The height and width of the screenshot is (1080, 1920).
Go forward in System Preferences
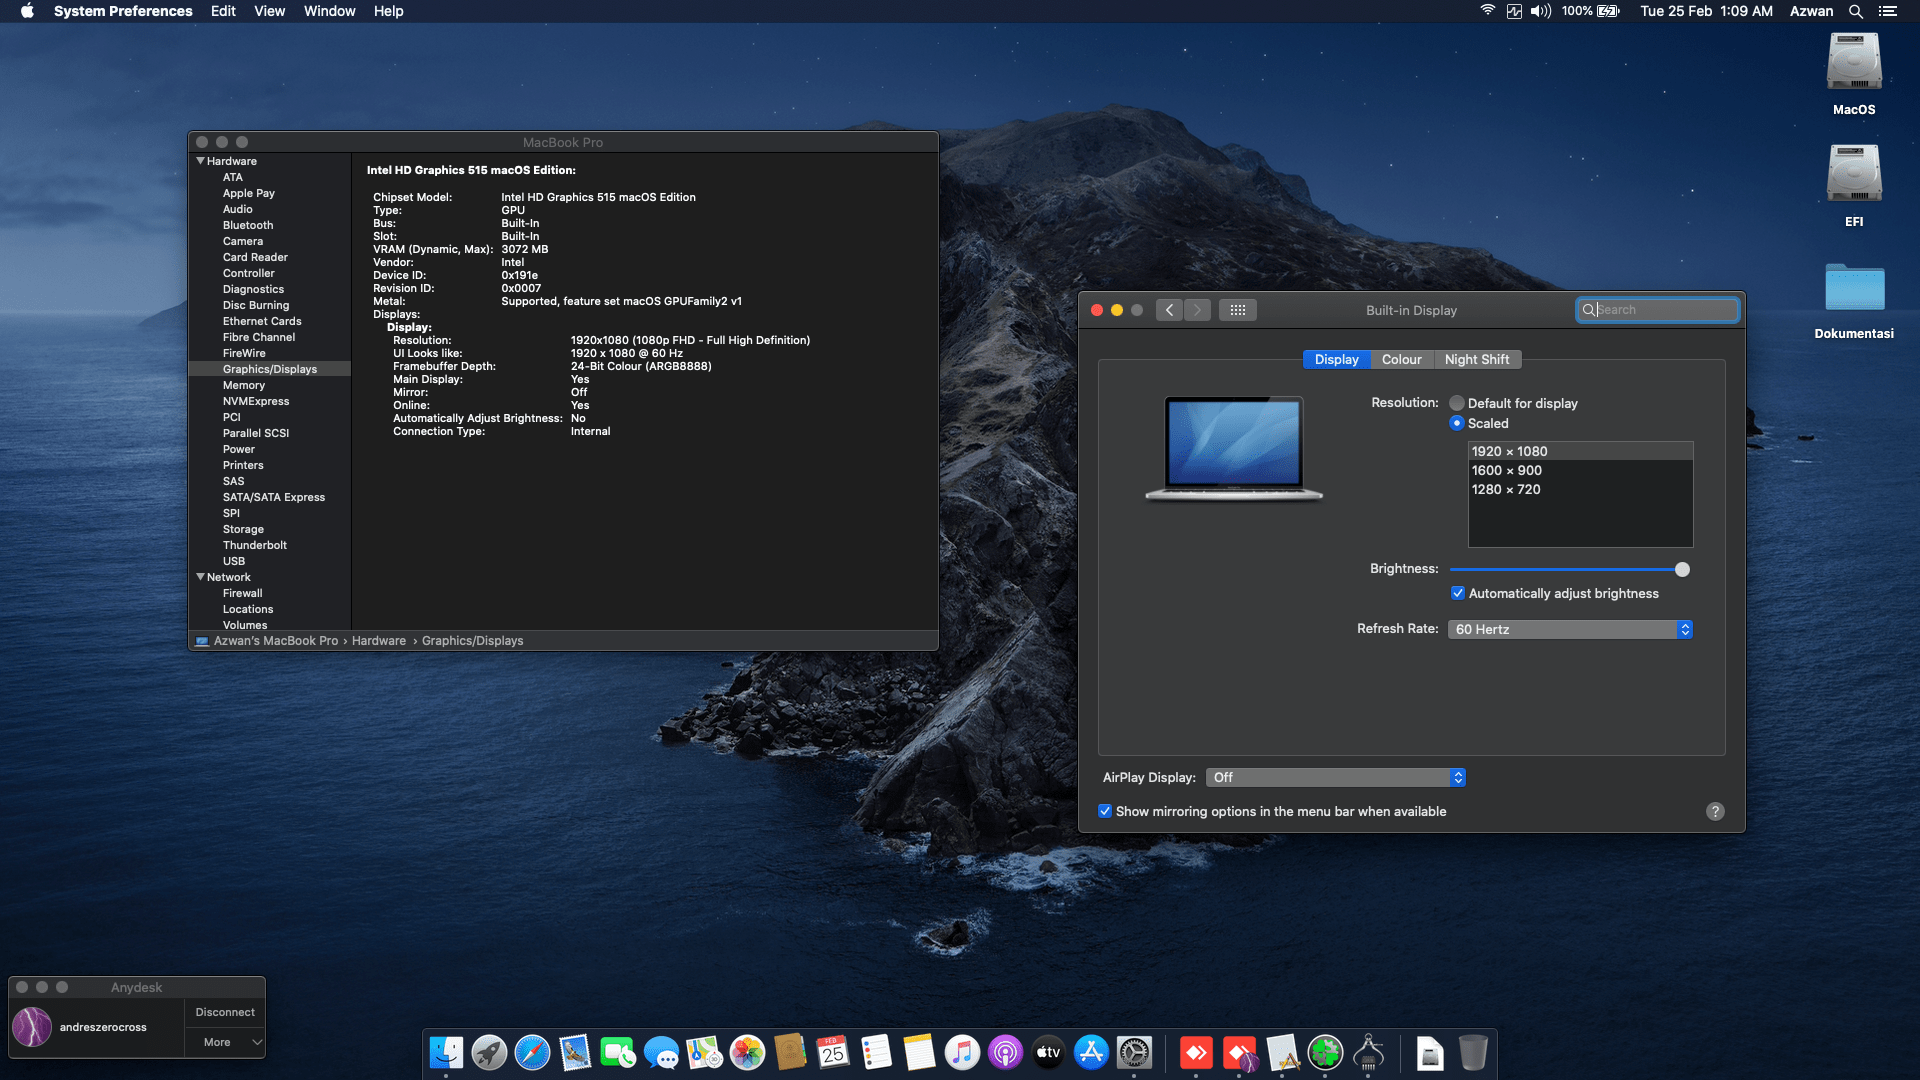click(1197, 310)
